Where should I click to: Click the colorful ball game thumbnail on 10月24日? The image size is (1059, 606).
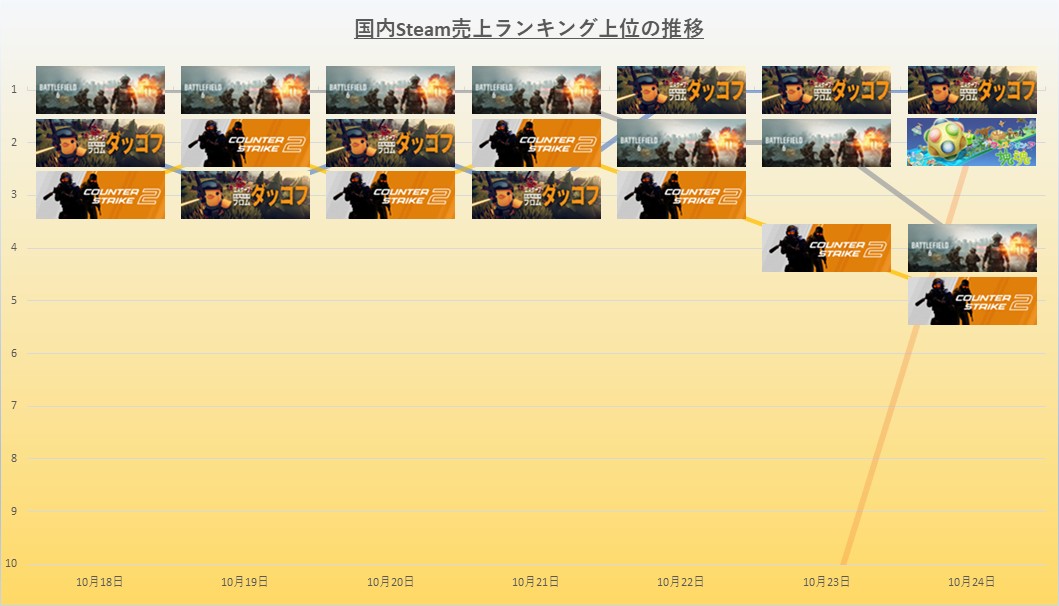point(971,143)
